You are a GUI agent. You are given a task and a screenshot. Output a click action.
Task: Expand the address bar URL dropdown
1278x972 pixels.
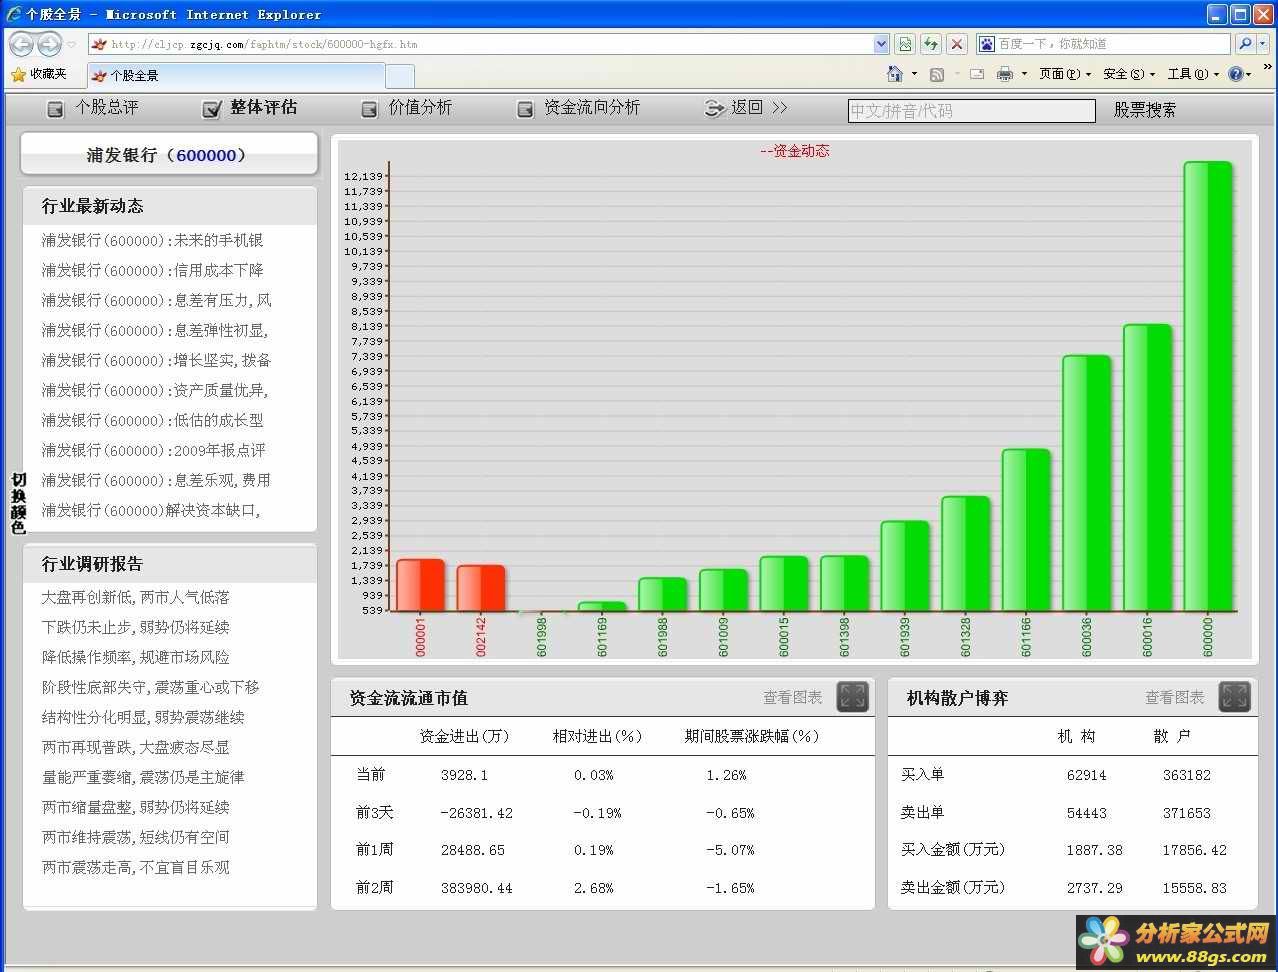tap(881, 44)
